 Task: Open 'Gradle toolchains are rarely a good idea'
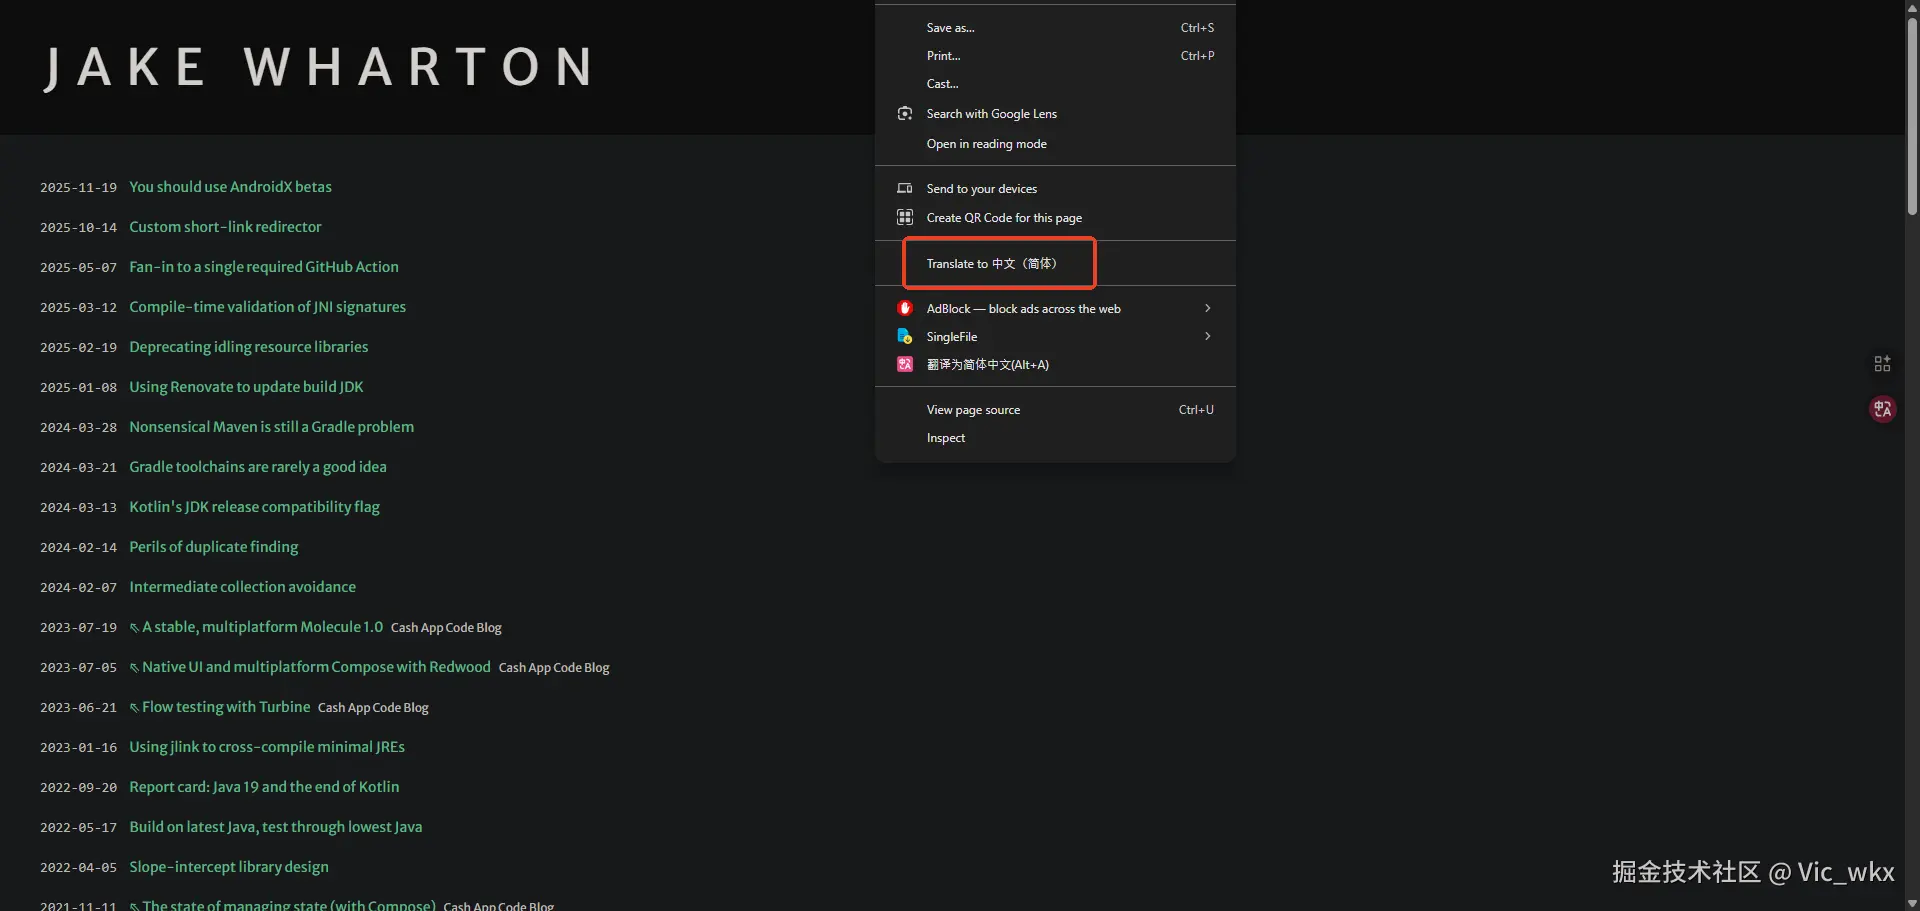pos(257,467)
